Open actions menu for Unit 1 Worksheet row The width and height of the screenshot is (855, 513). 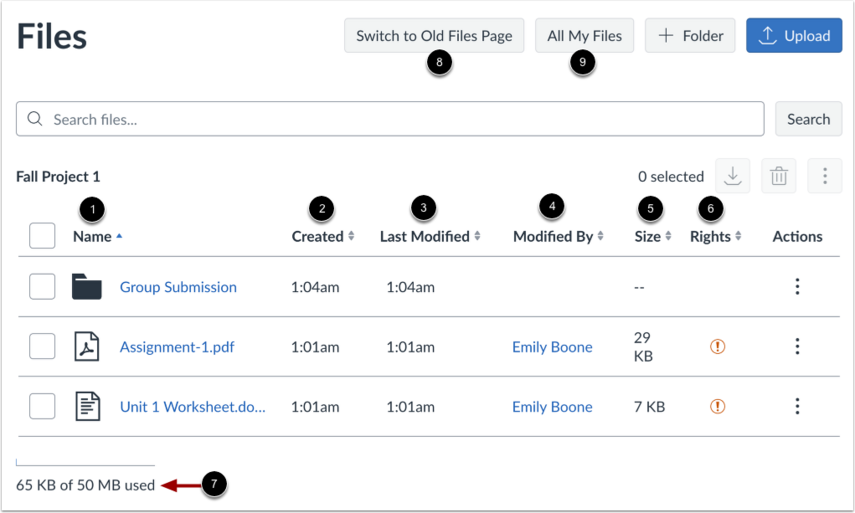point(797,406)
